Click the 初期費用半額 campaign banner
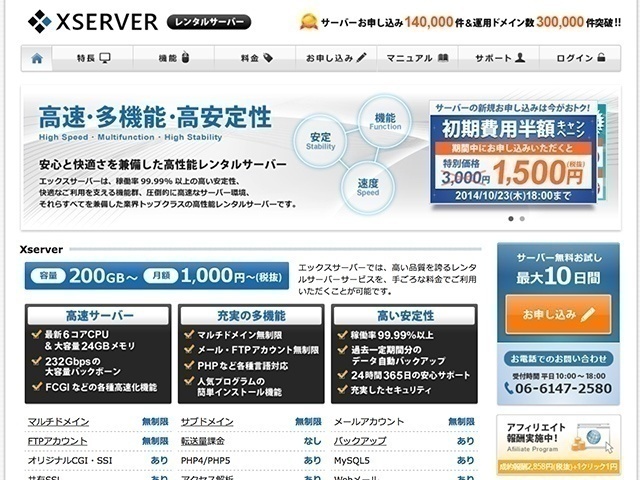This screenshot has height=480, width=640. point(513,153)
